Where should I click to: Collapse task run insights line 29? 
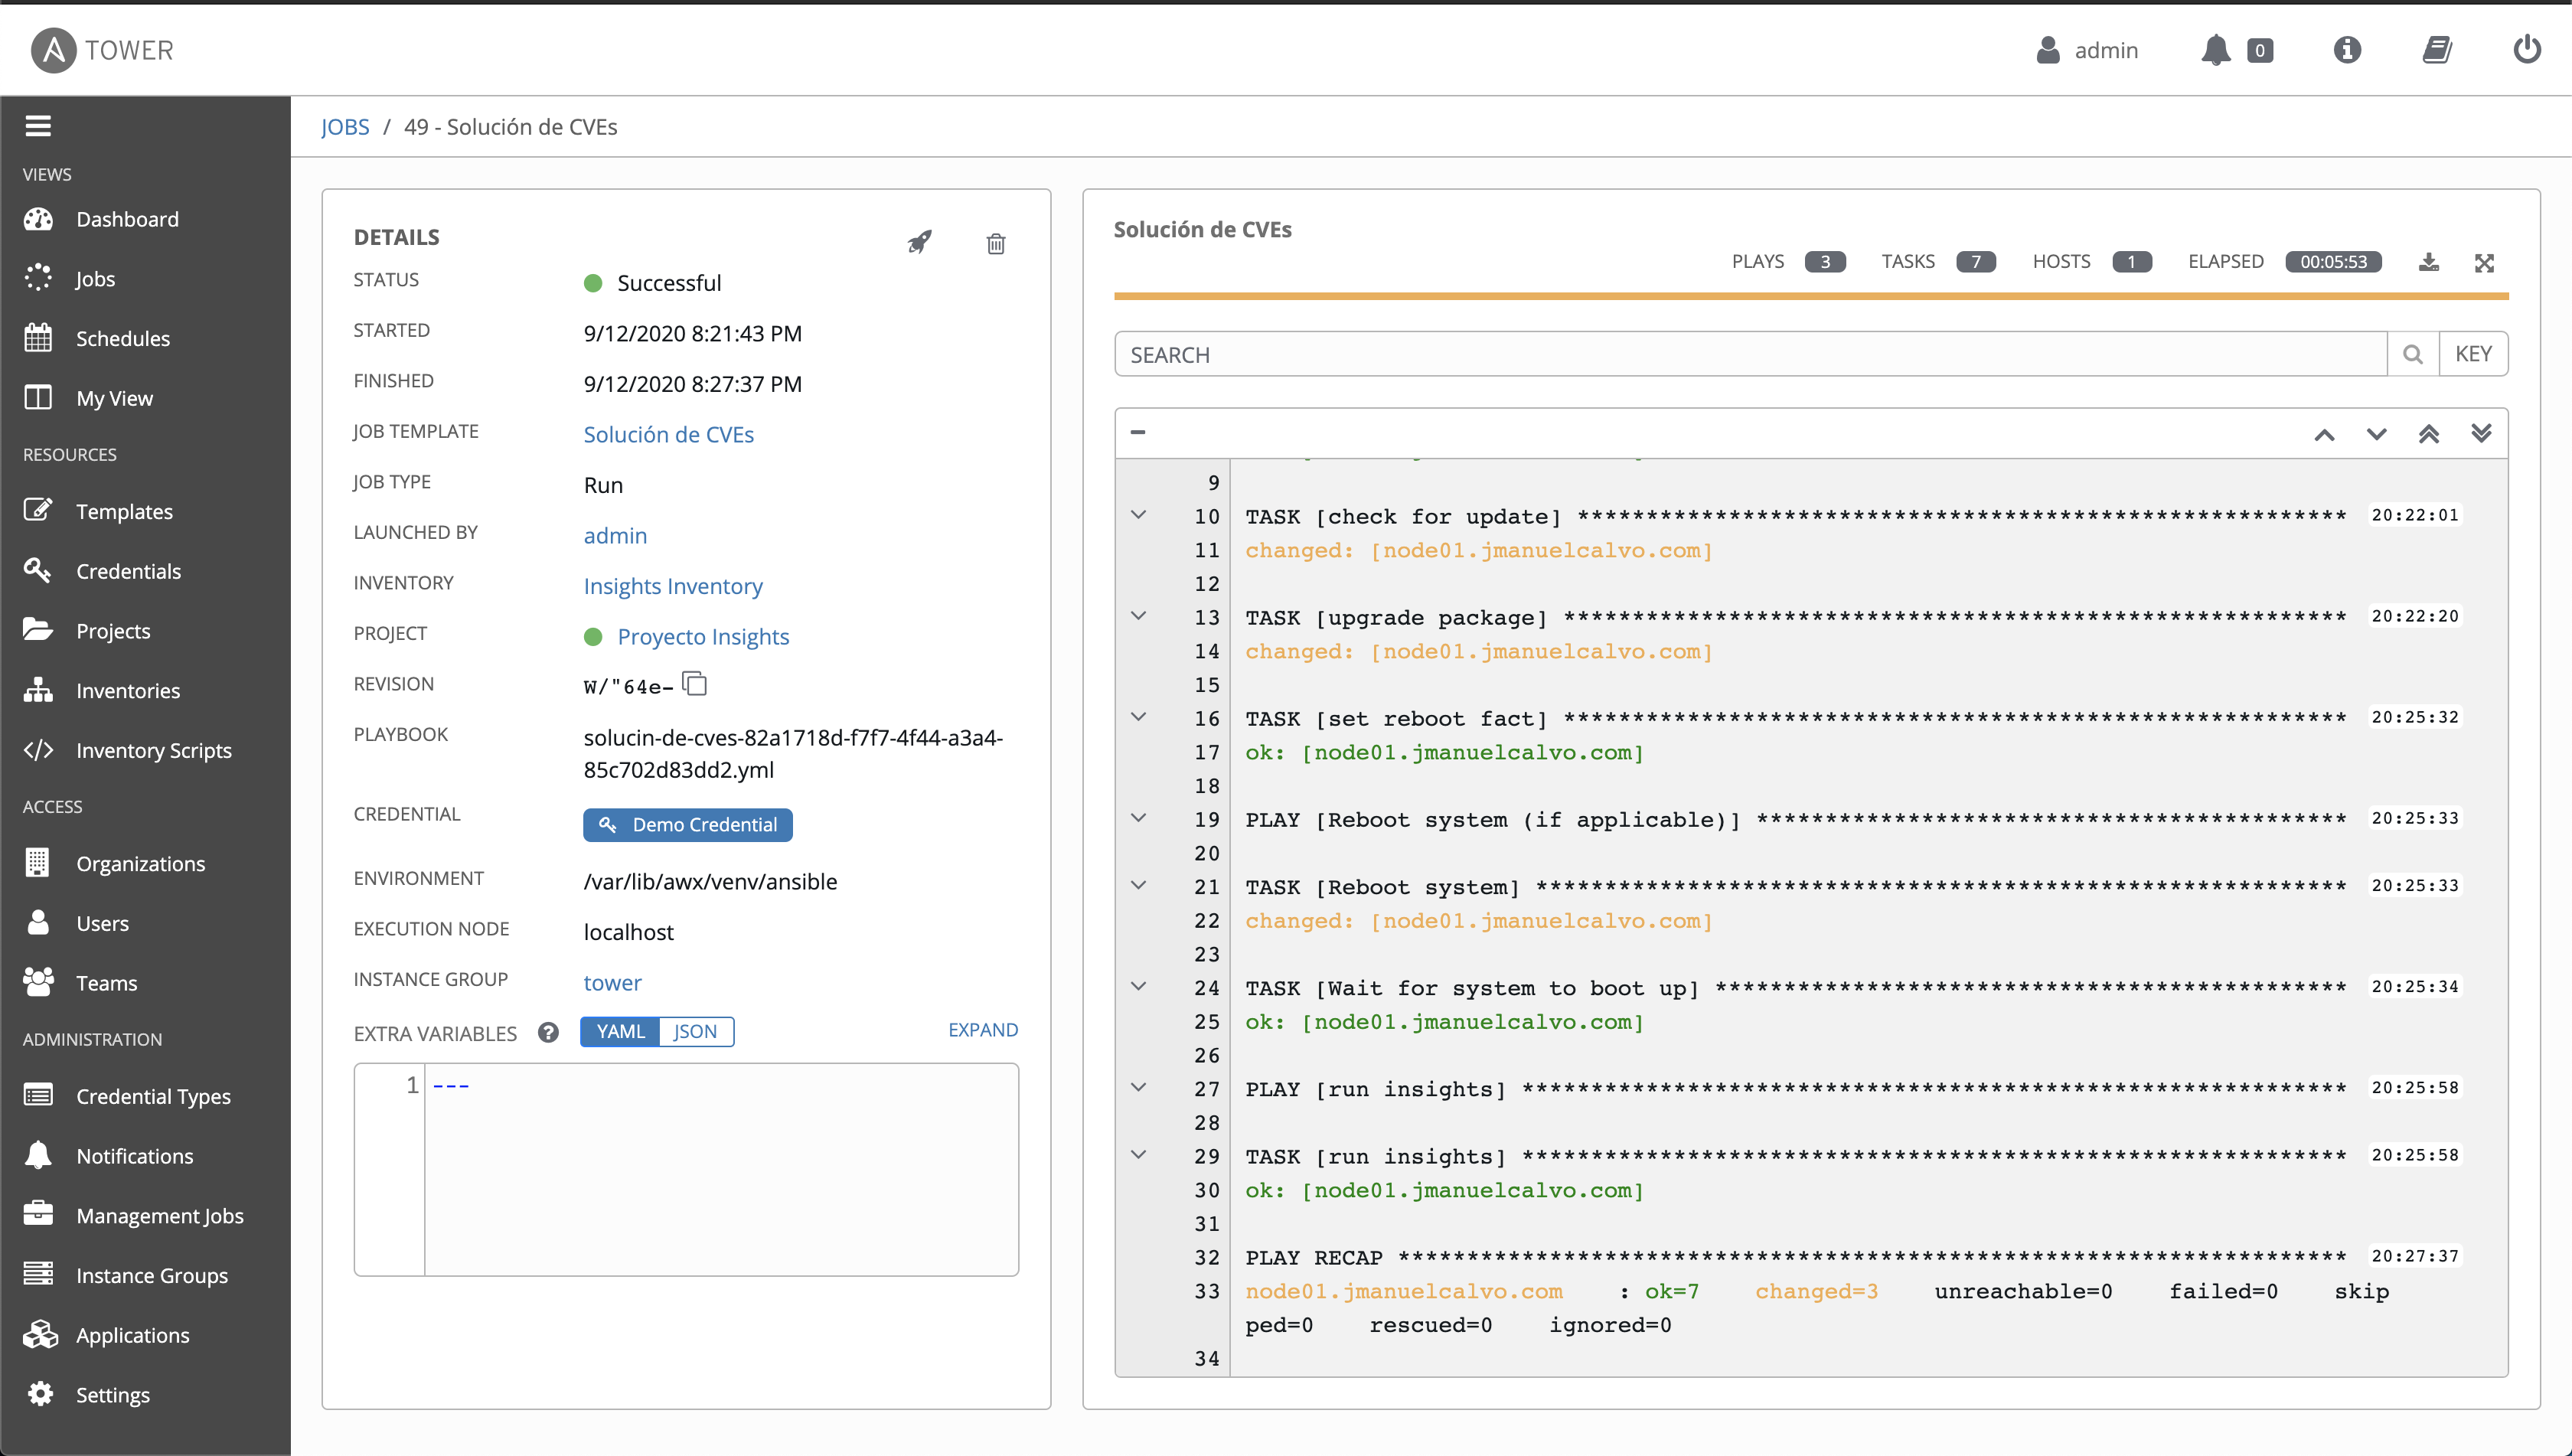point(1138,1154)
